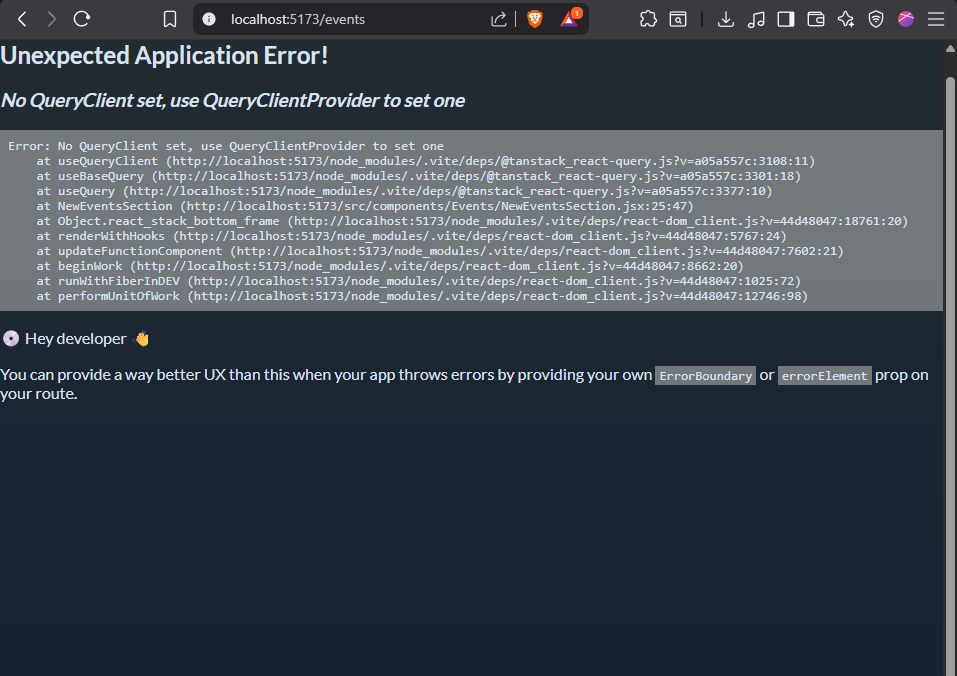
Task: Open the Brave Shields panel
Action: tap(535, 19)
